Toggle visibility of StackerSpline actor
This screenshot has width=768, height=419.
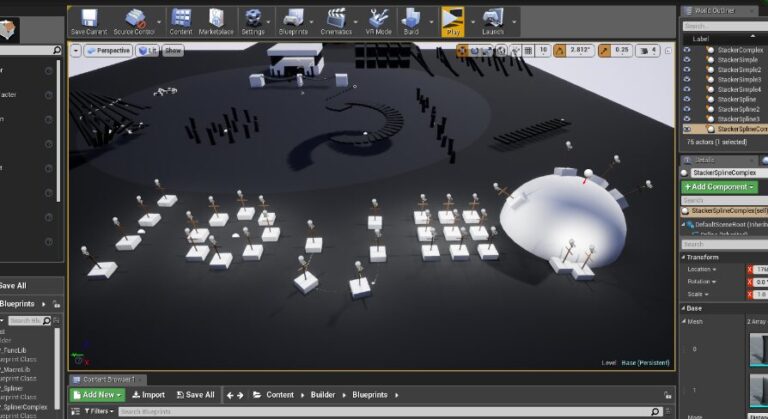click(687, 99)
